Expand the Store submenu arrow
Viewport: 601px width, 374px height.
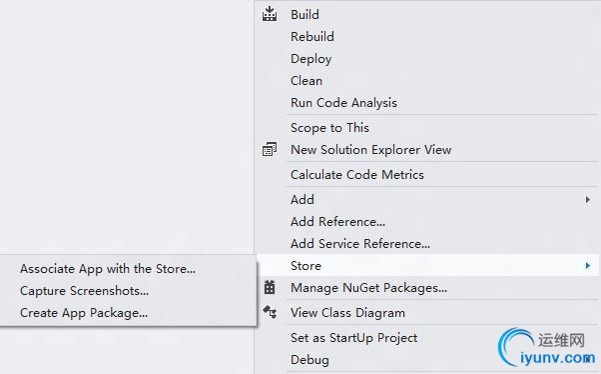click(588, 266)
